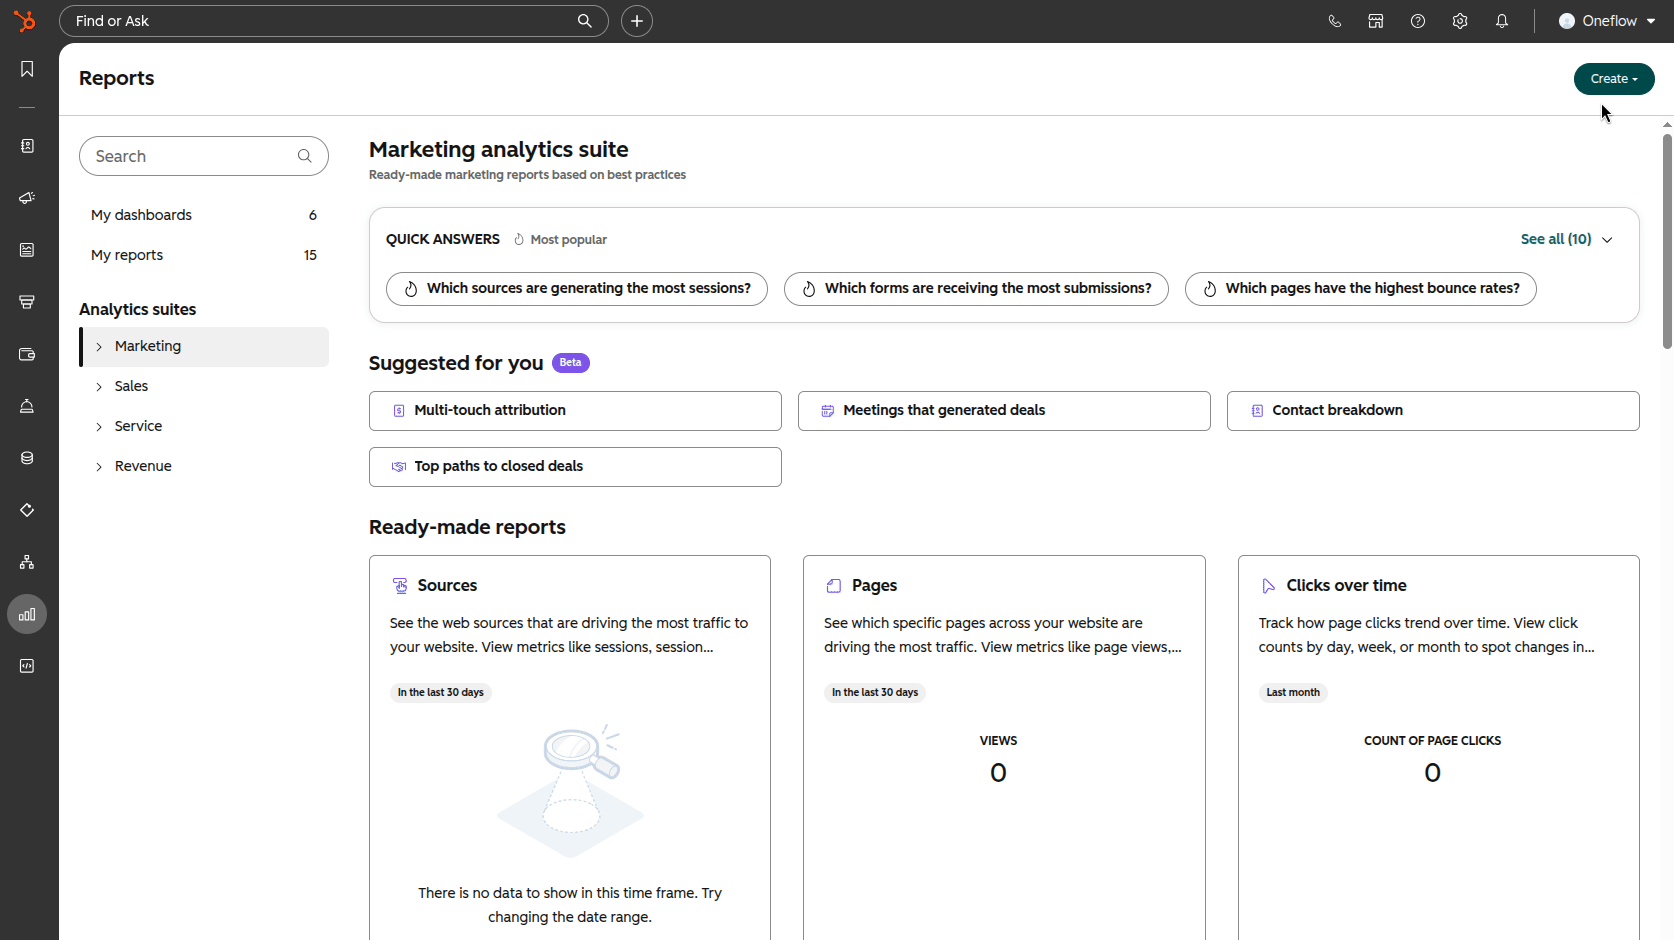Expand the Service suite chevron
Screen dimensions: 1674x940
99,427
